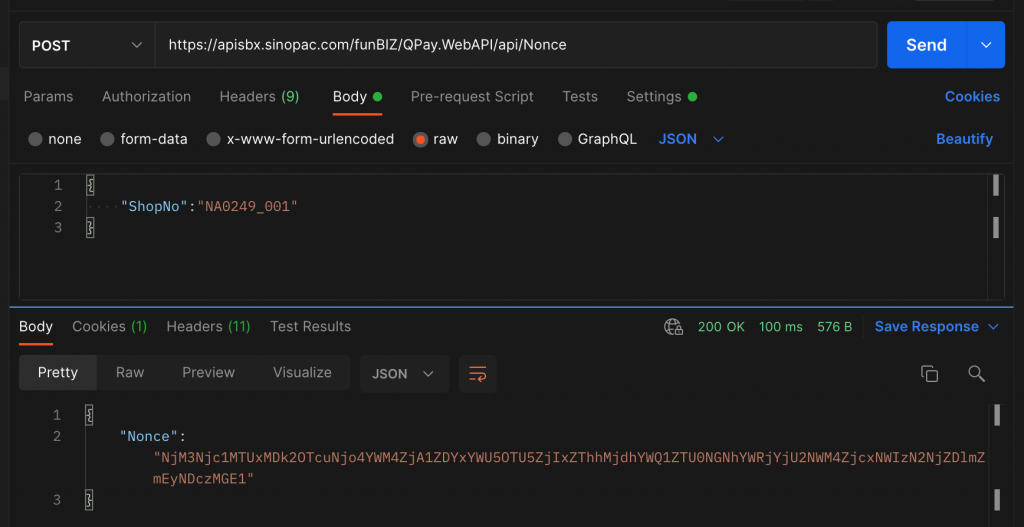Switch response view to Preview
The image size is (1024, 527).
coord(208,373)
